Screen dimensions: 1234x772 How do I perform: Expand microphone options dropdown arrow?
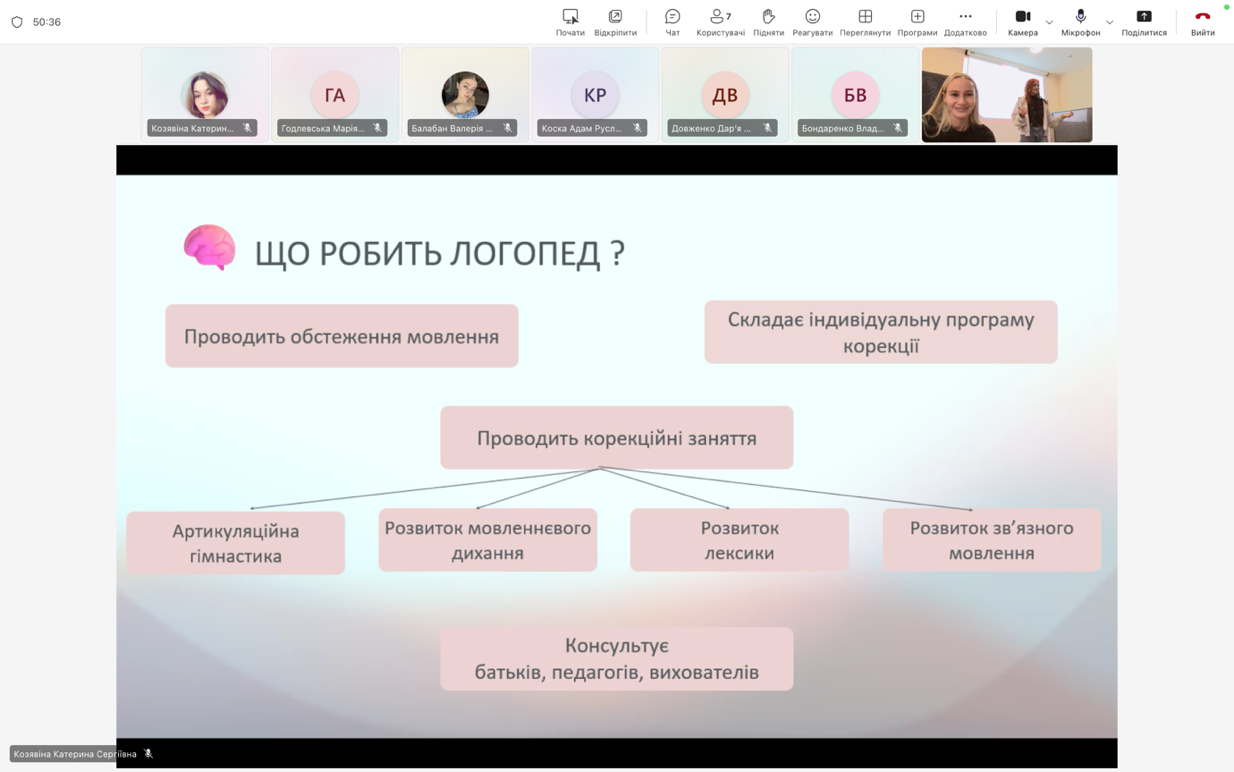point(1109,22)
